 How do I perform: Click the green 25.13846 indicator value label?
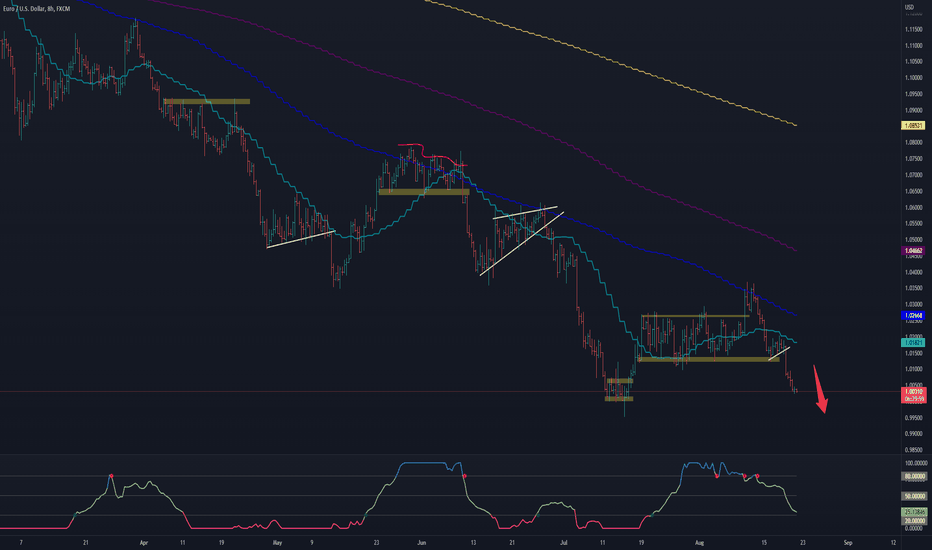(915, 511)
